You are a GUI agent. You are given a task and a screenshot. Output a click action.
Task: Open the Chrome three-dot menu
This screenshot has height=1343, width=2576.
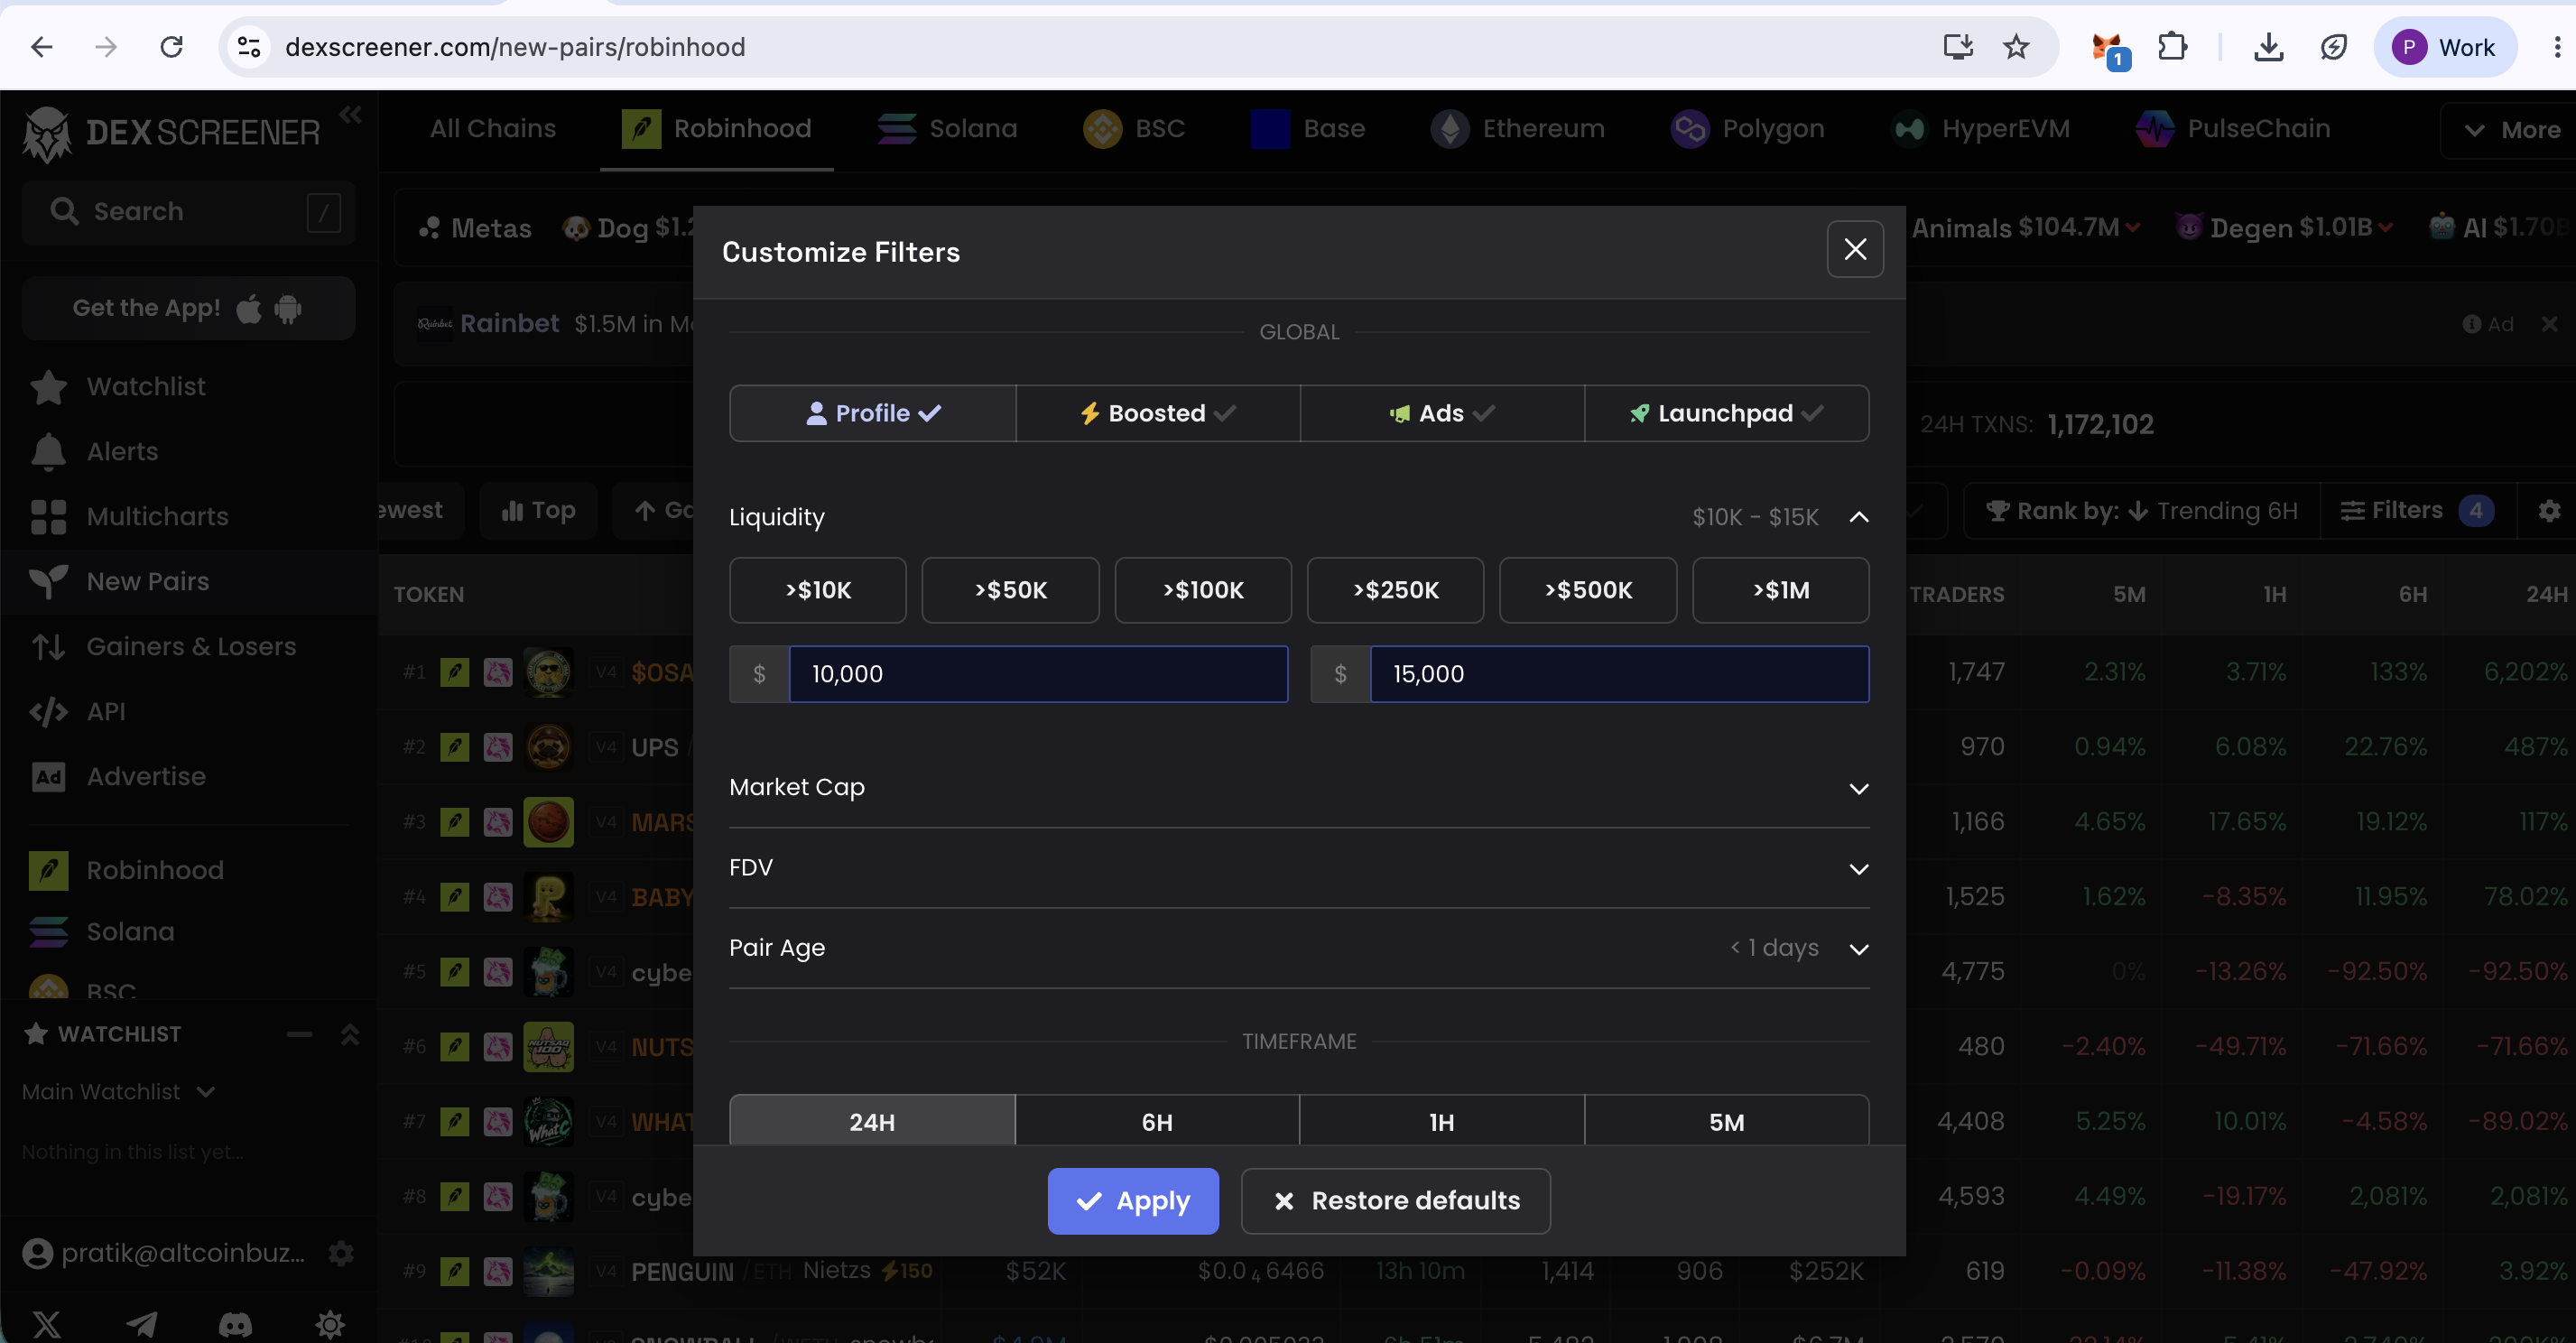click(x=2556, y=47)
